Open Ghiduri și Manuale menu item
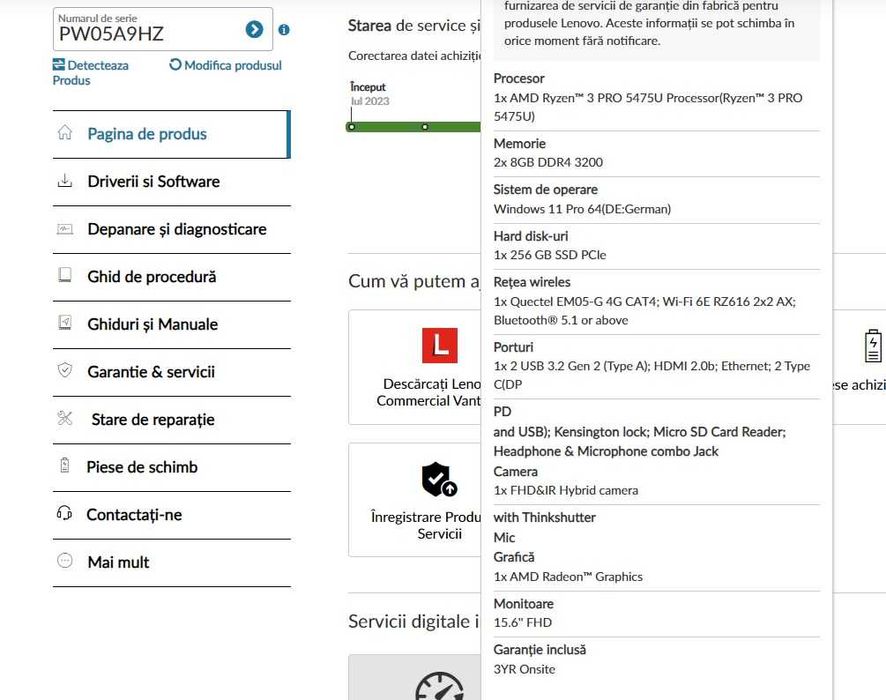 click(x=152, y=324)
